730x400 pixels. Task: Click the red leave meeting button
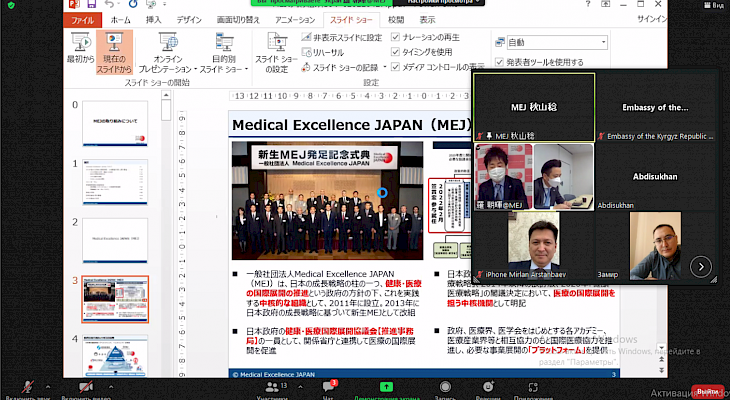pyautogui.click(x=708, y=391)
